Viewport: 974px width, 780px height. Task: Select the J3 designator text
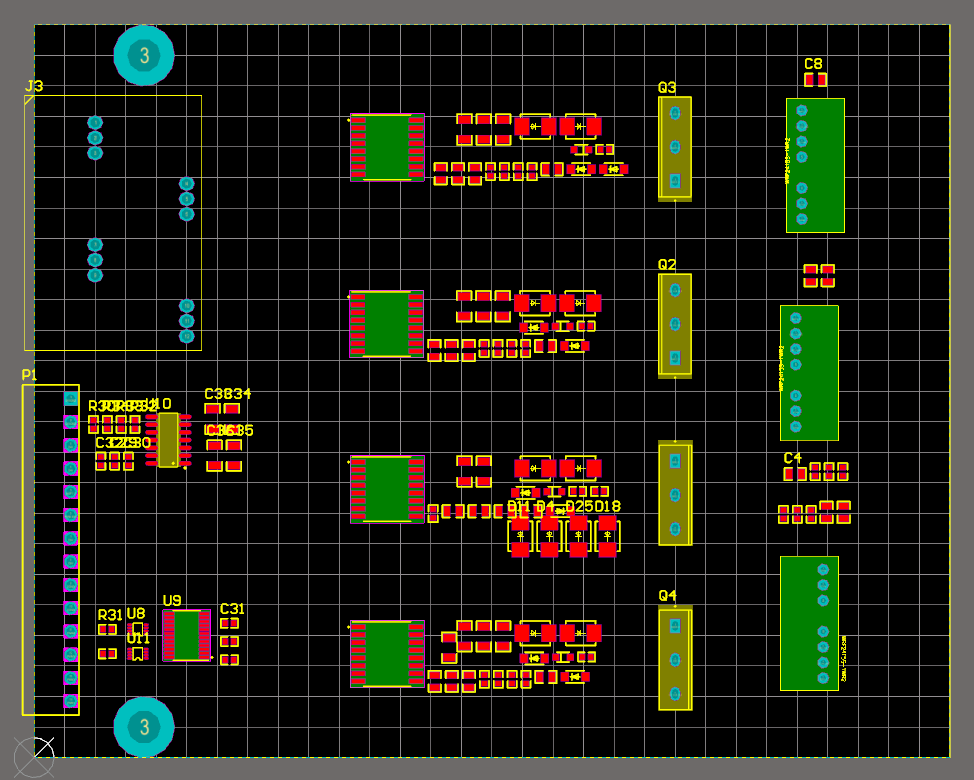click(34, 86)
